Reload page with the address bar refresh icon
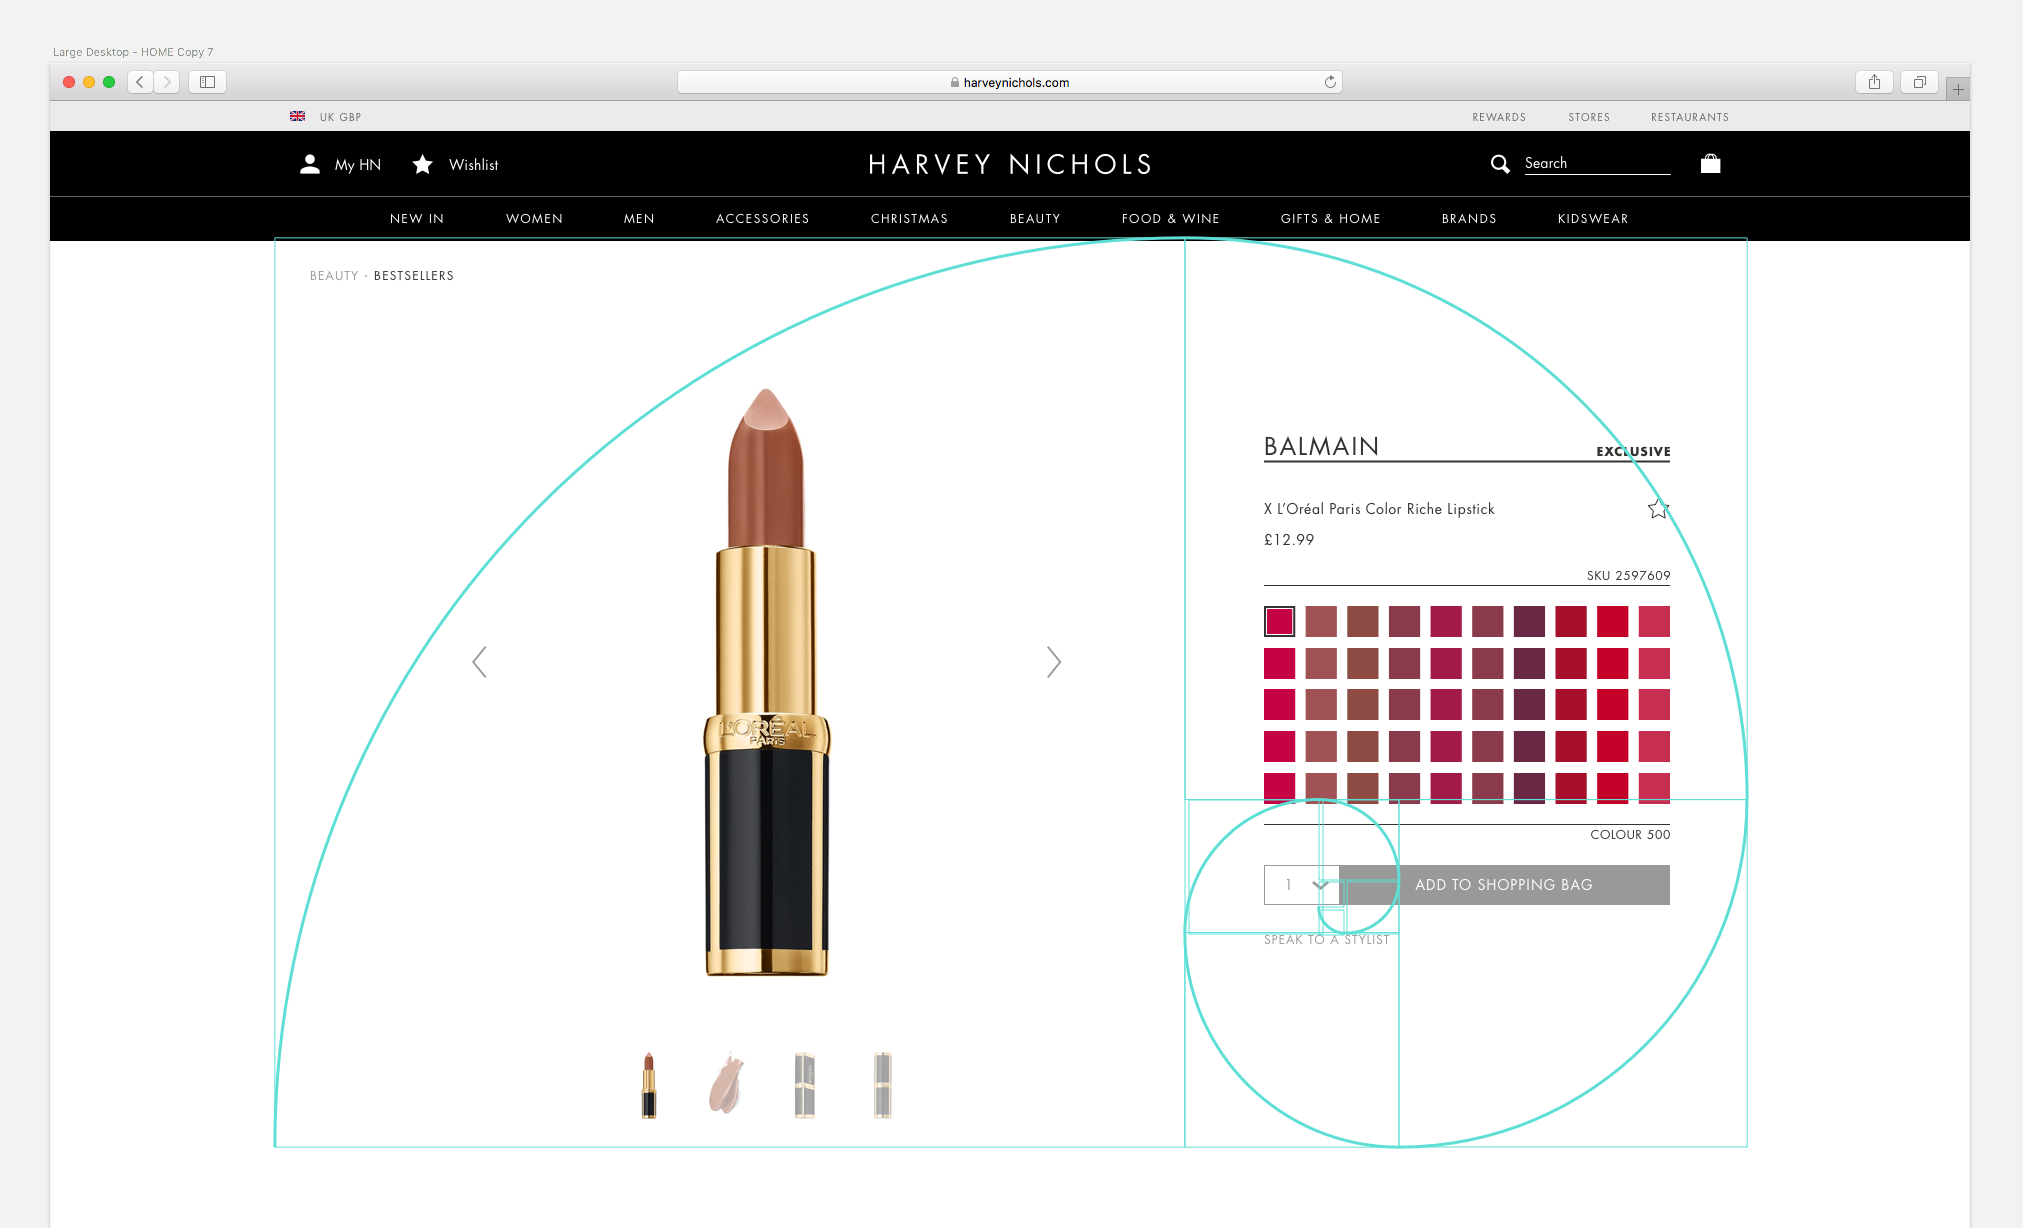Screen dimensions: 2023x1228 (1330, 82)
